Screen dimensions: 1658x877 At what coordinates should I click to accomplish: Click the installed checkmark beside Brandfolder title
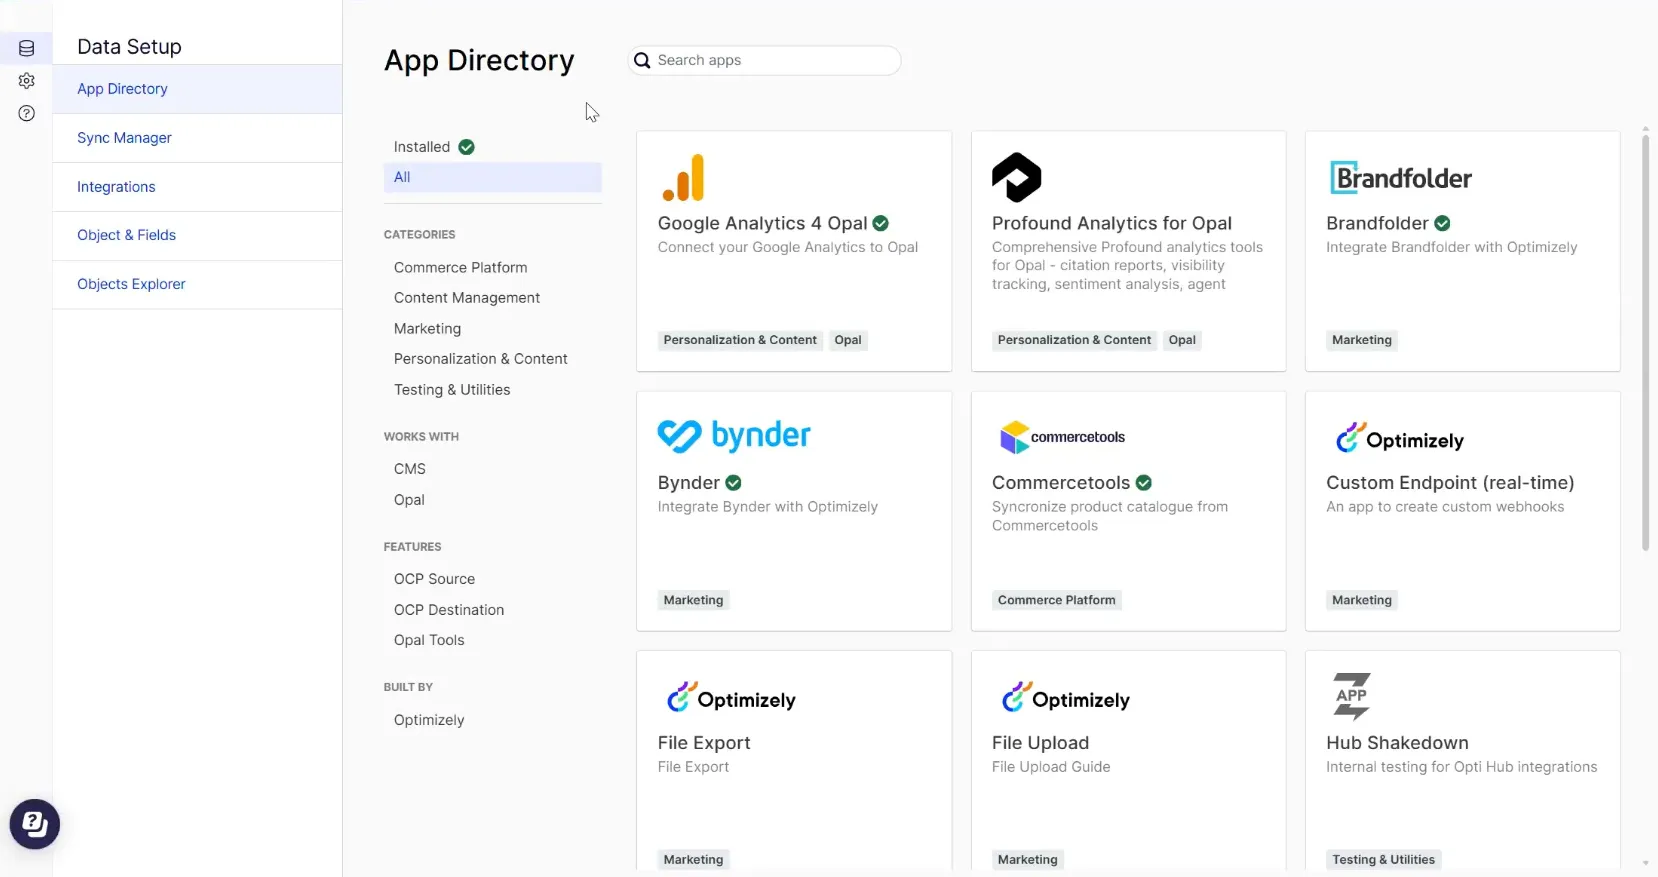tap(1442, 223)
